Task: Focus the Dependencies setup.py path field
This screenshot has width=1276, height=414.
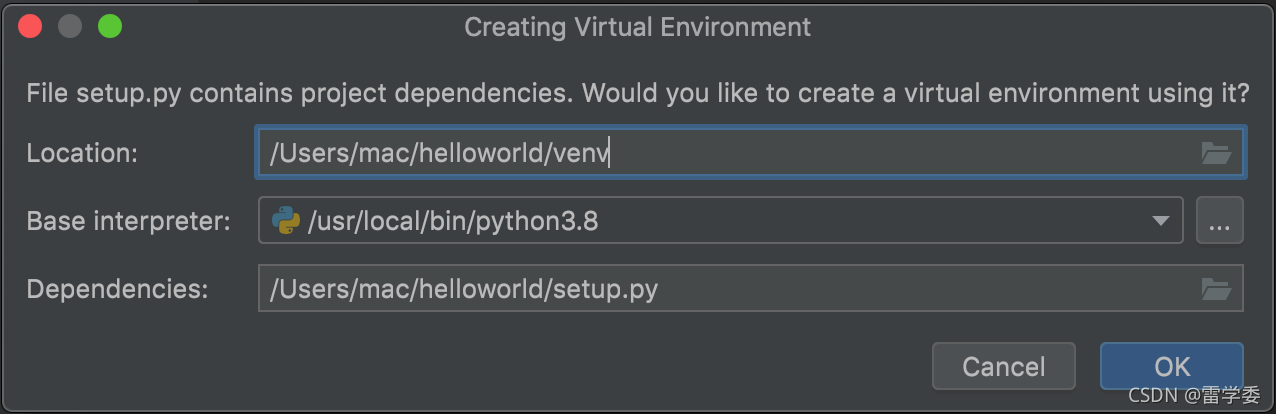Action: point(750,289)
